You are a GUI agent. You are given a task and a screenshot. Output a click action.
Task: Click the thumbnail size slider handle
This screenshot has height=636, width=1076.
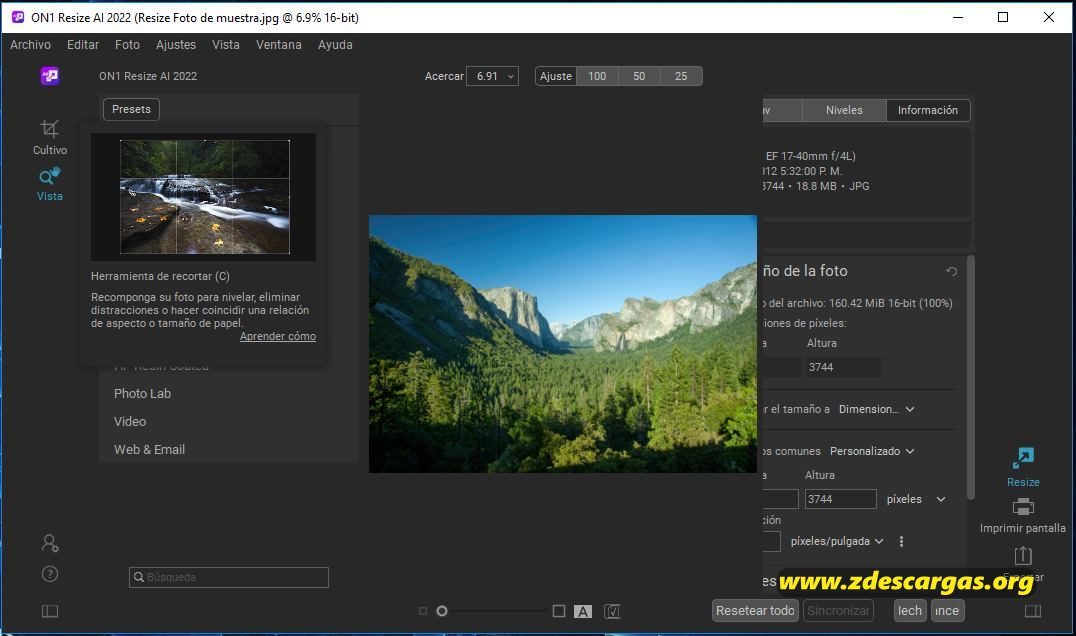(442, 611)
